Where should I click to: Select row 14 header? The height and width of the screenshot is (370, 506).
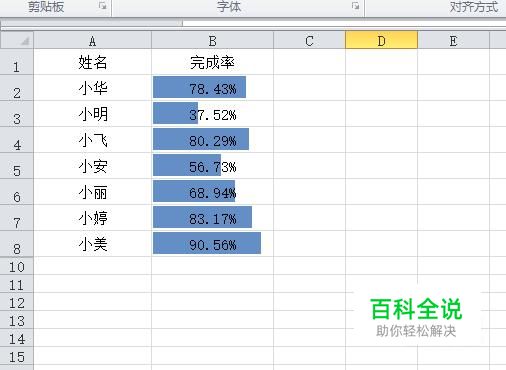tap(17, 338)
